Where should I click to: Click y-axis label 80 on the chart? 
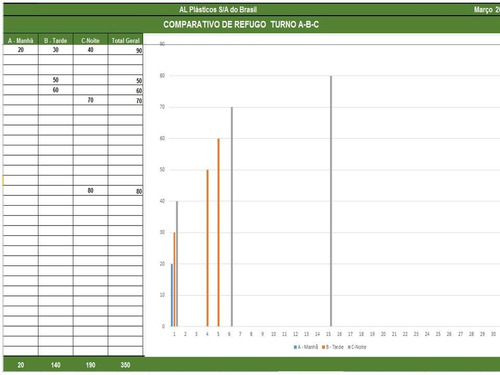pos(162,76)
